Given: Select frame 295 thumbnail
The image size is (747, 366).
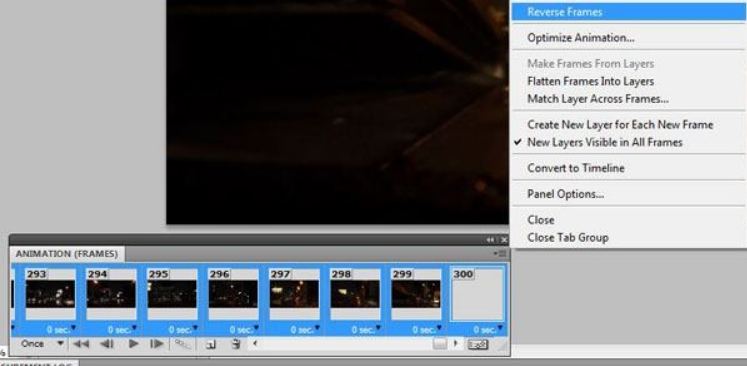Looking at the screenshot, I should click(172, 294).
